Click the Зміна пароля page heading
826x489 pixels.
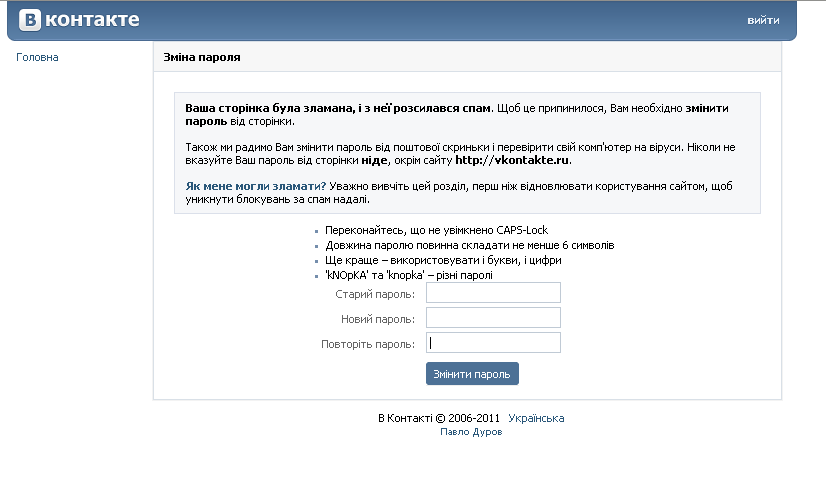202,57
